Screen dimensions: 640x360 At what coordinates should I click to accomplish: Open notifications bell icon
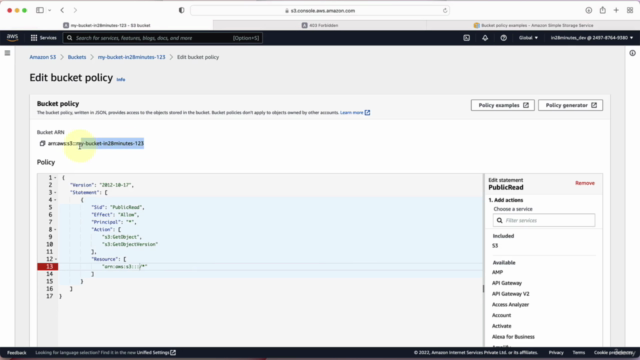click(x=485, y=38)
